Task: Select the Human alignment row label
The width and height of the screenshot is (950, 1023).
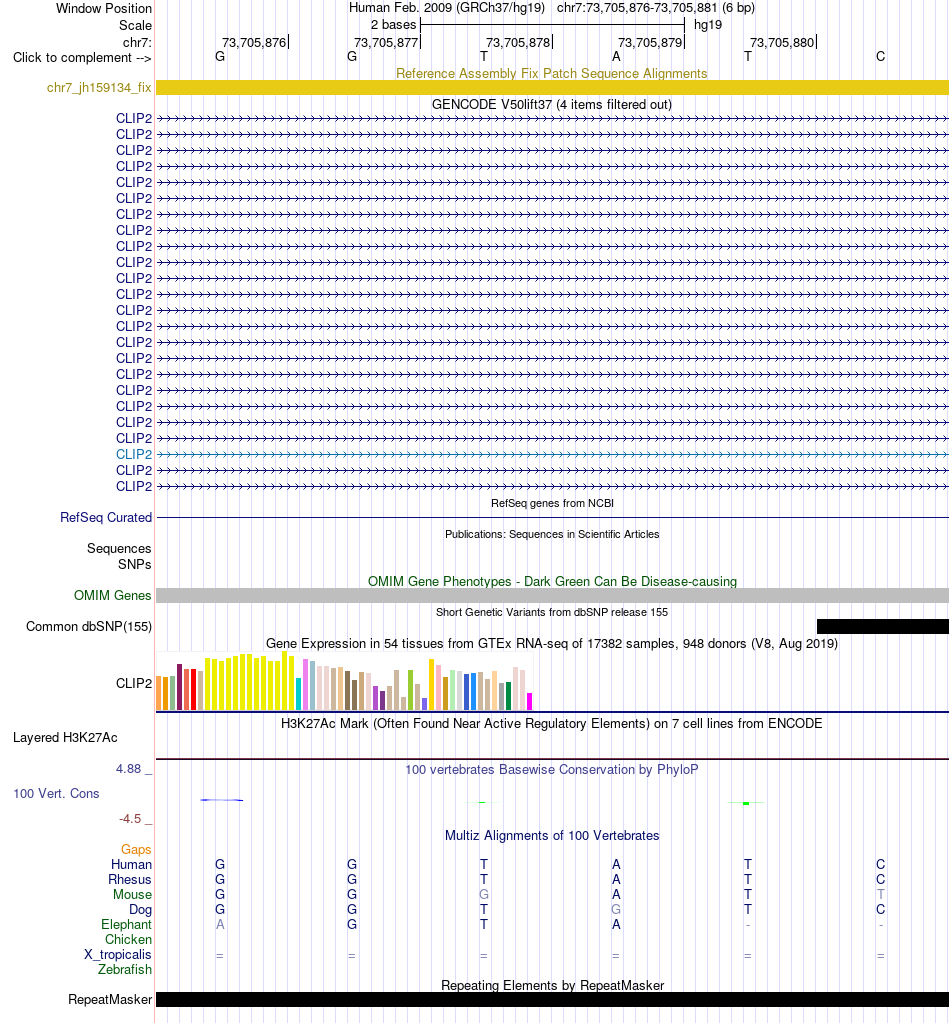Action: [x=131, y=864]
